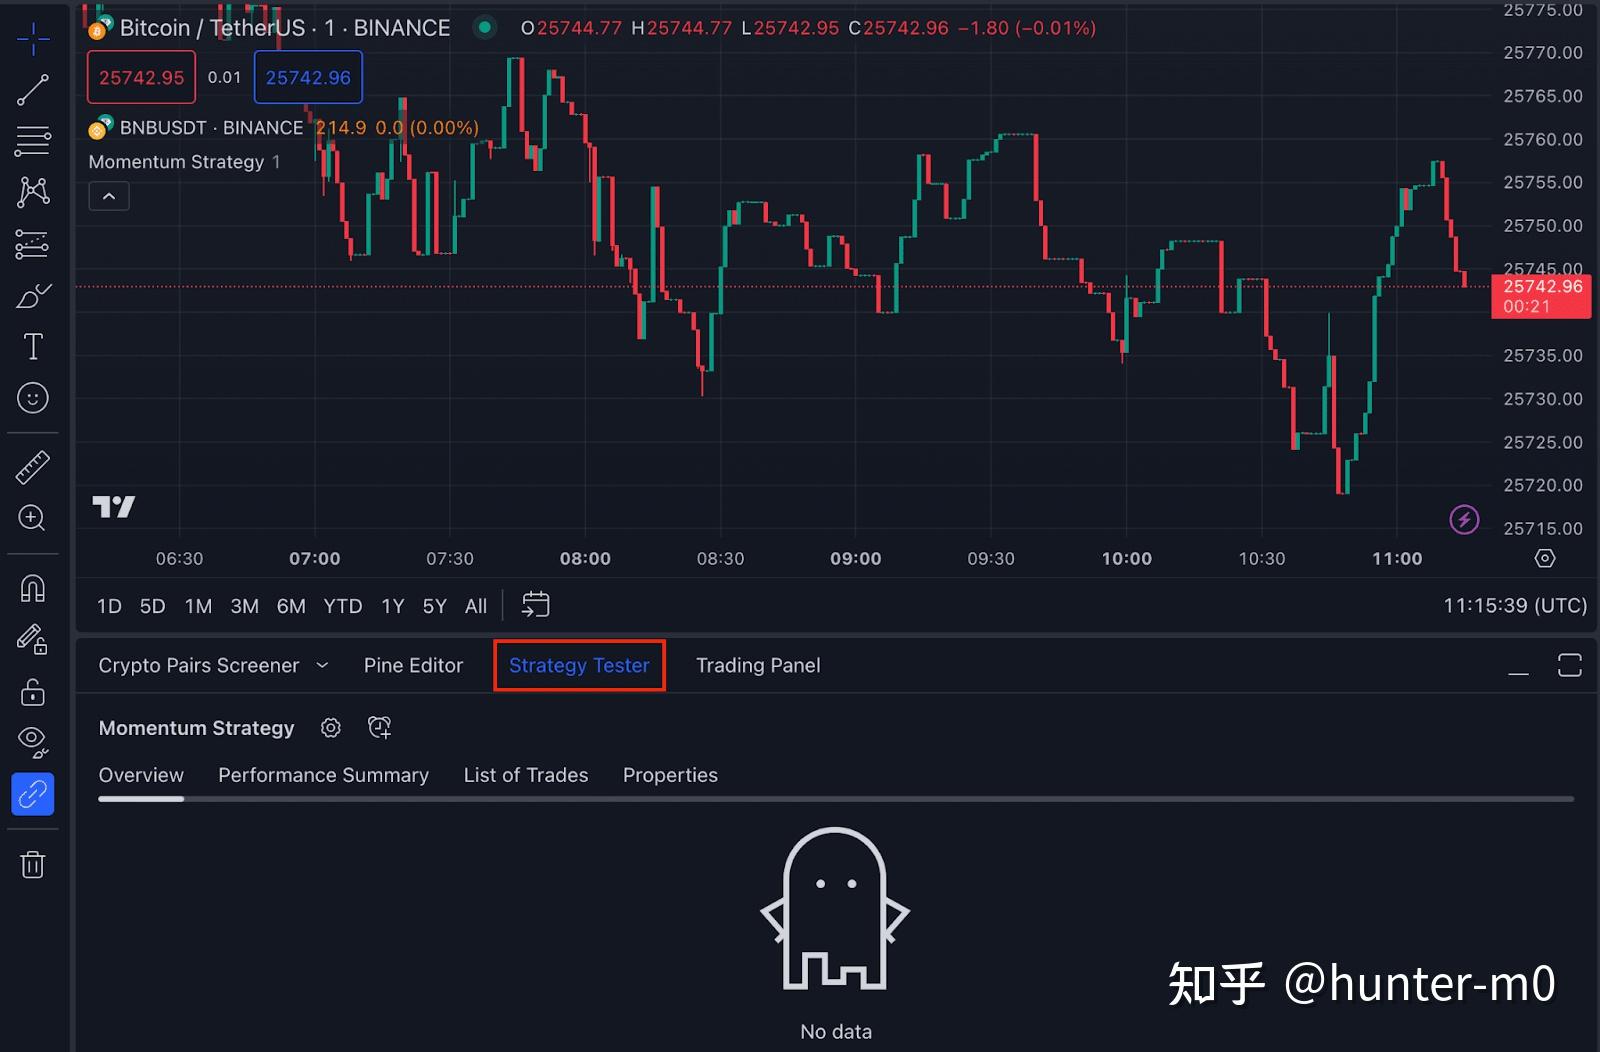Collapse the Momentum Strategy indicator panel
1600x1052 pixels.
pyautogui.click(x=109, y=195)
